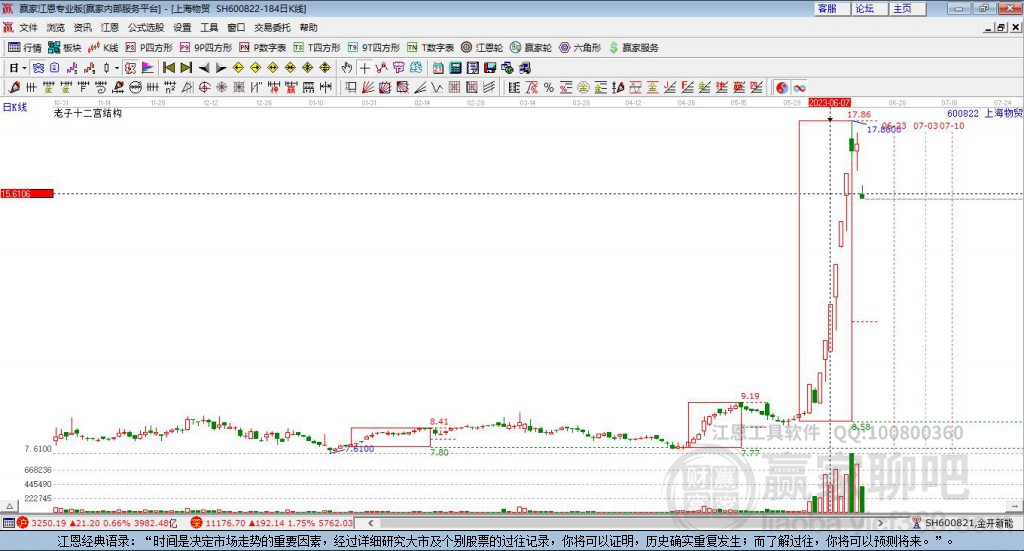Image resolution: width=1024 pixels, height=551 pixels.
Task: Click the 赢家服务 dollar sign button
Action: point(634,47)
